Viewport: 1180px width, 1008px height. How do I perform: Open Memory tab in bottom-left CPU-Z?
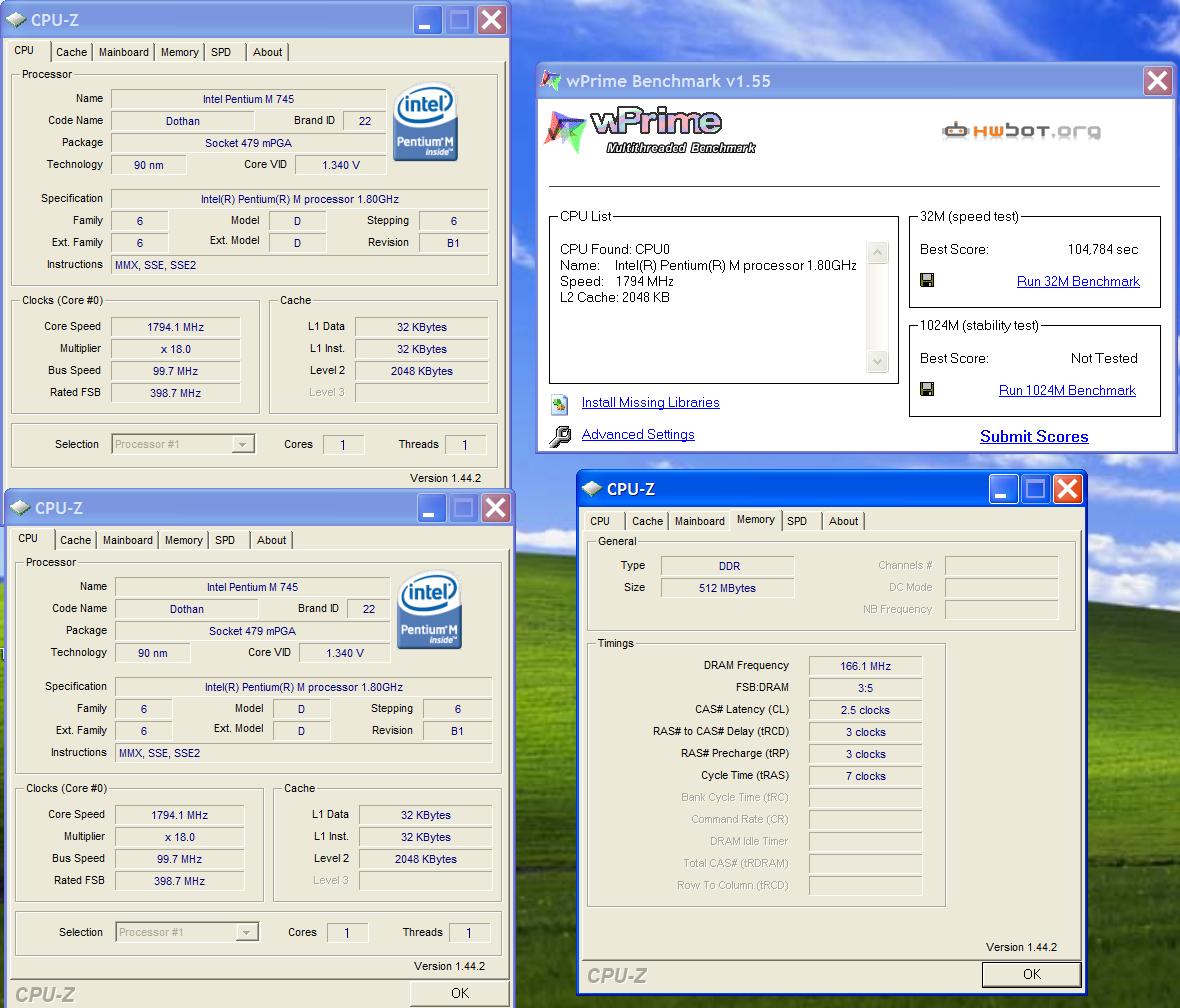click(x=184, y=540)
